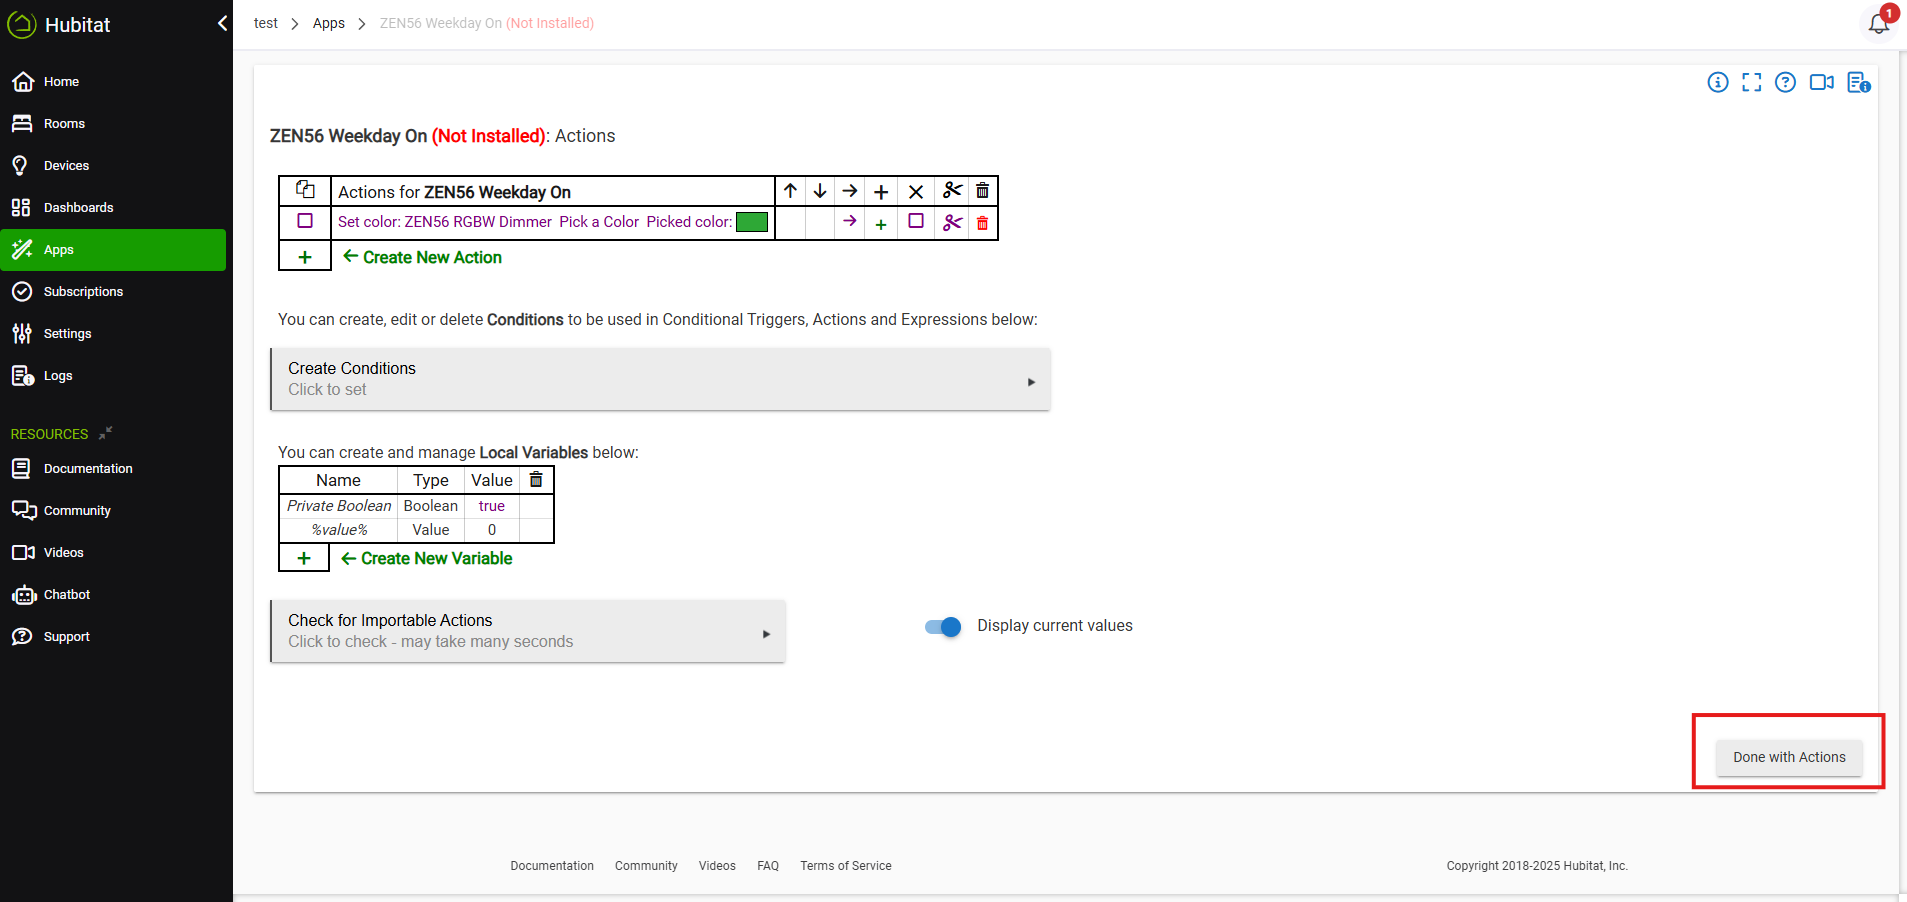Click the green plus beside Create New Action
Image resolution: width=1907 pixels, height=902 pixels.
coord(305,257)
